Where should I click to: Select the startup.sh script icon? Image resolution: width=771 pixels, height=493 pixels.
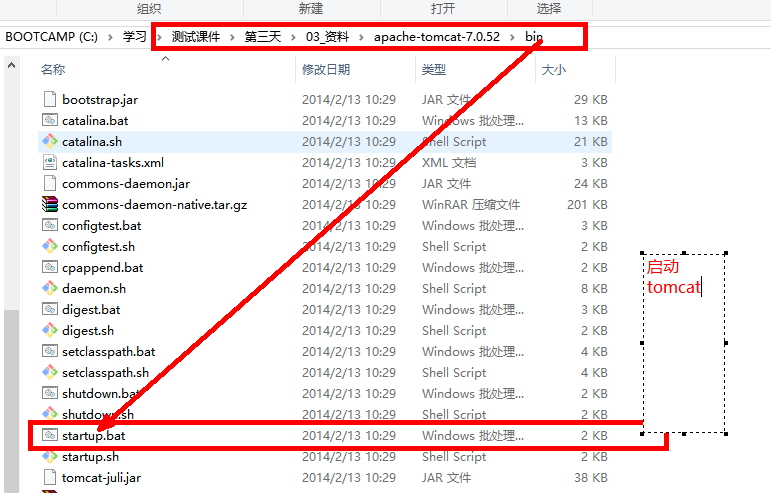pyautogui.click(x=50, y=457)
